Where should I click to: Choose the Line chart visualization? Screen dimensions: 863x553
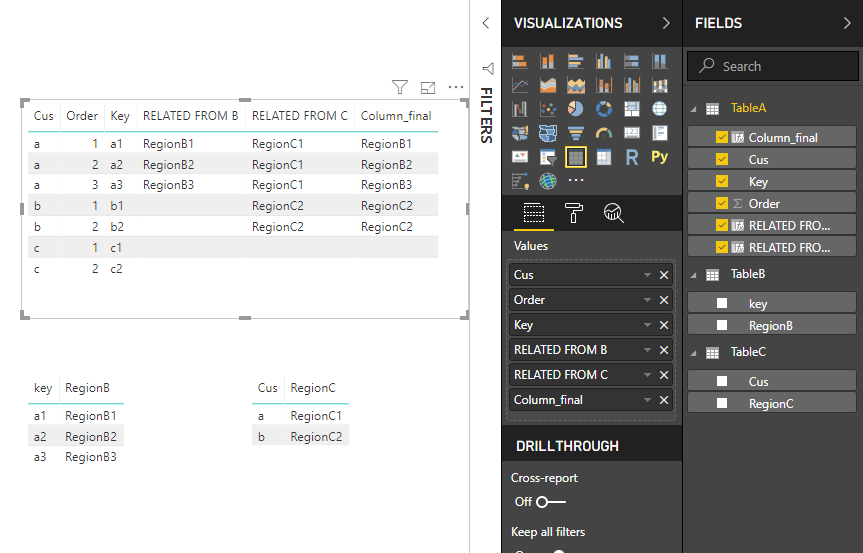520,85
